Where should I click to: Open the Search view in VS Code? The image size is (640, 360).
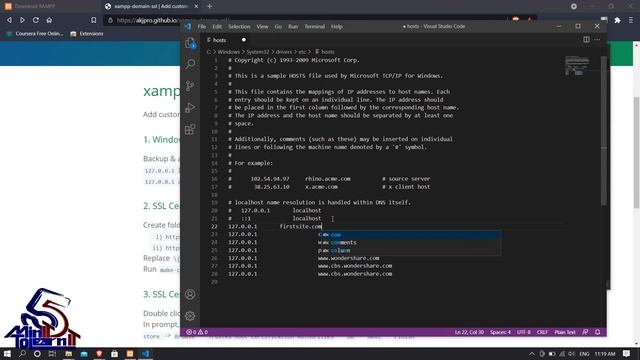(x=190, y=64)
